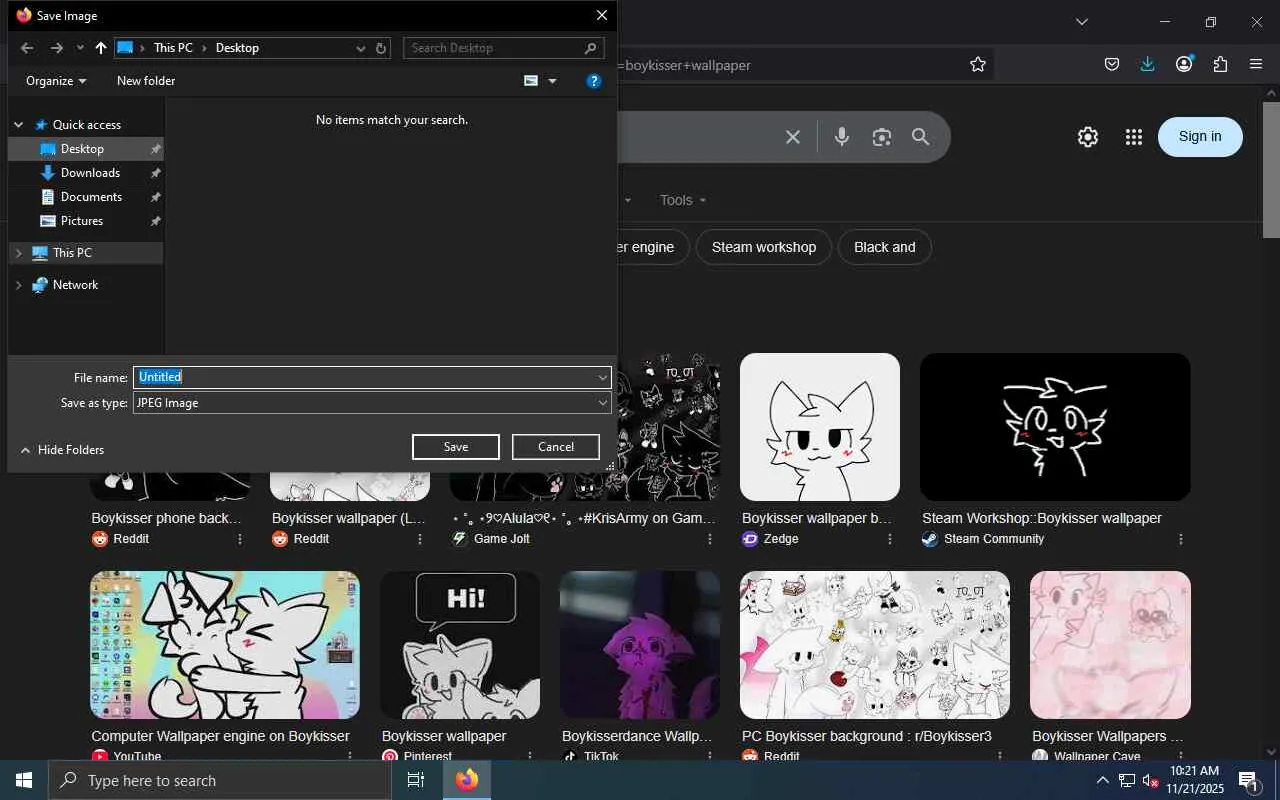The image size is (1280, 800).
Task: Go forward in the Save Image dialog
Action: pyautogui.click(x=56, y=48)
